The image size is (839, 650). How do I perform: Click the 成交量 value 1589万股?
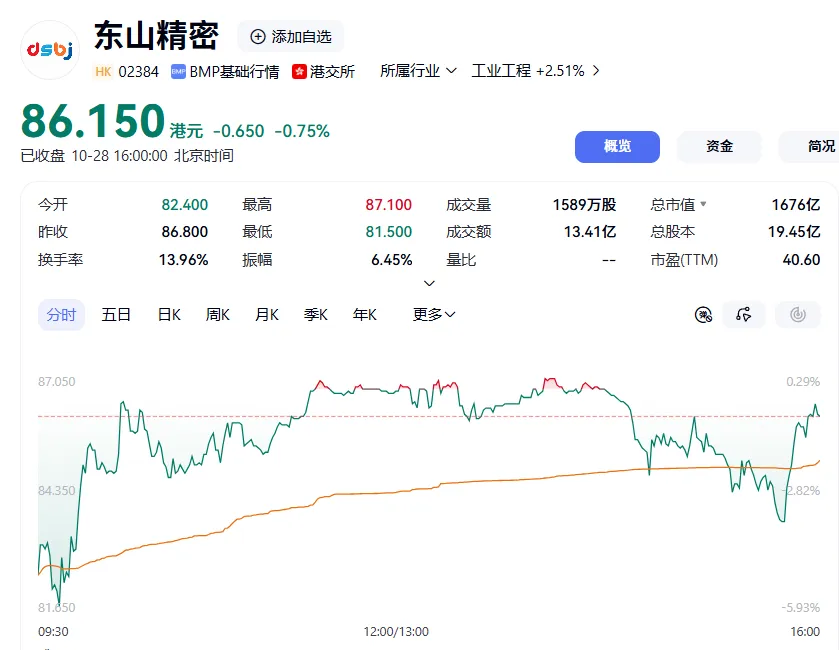pos(584,204)
